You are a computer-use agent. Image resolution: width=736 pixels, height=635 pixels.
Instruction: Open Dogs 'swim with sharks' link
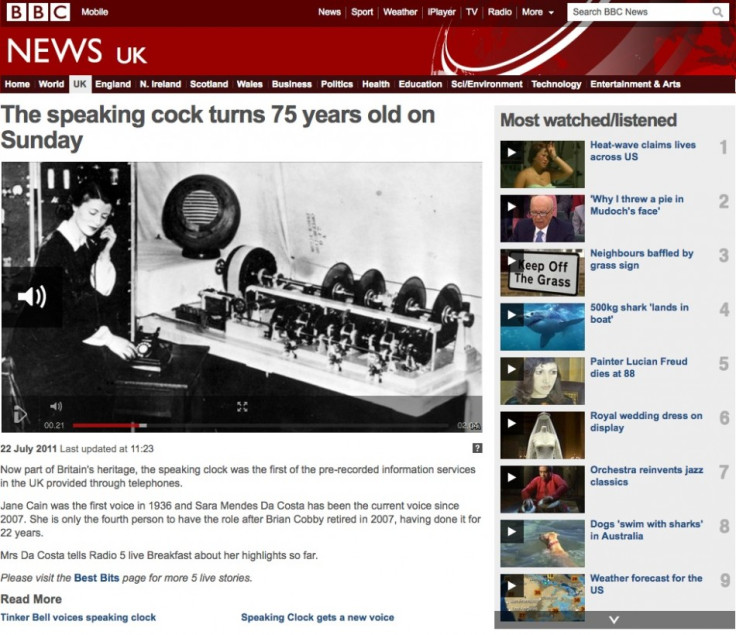coord(646,530)
